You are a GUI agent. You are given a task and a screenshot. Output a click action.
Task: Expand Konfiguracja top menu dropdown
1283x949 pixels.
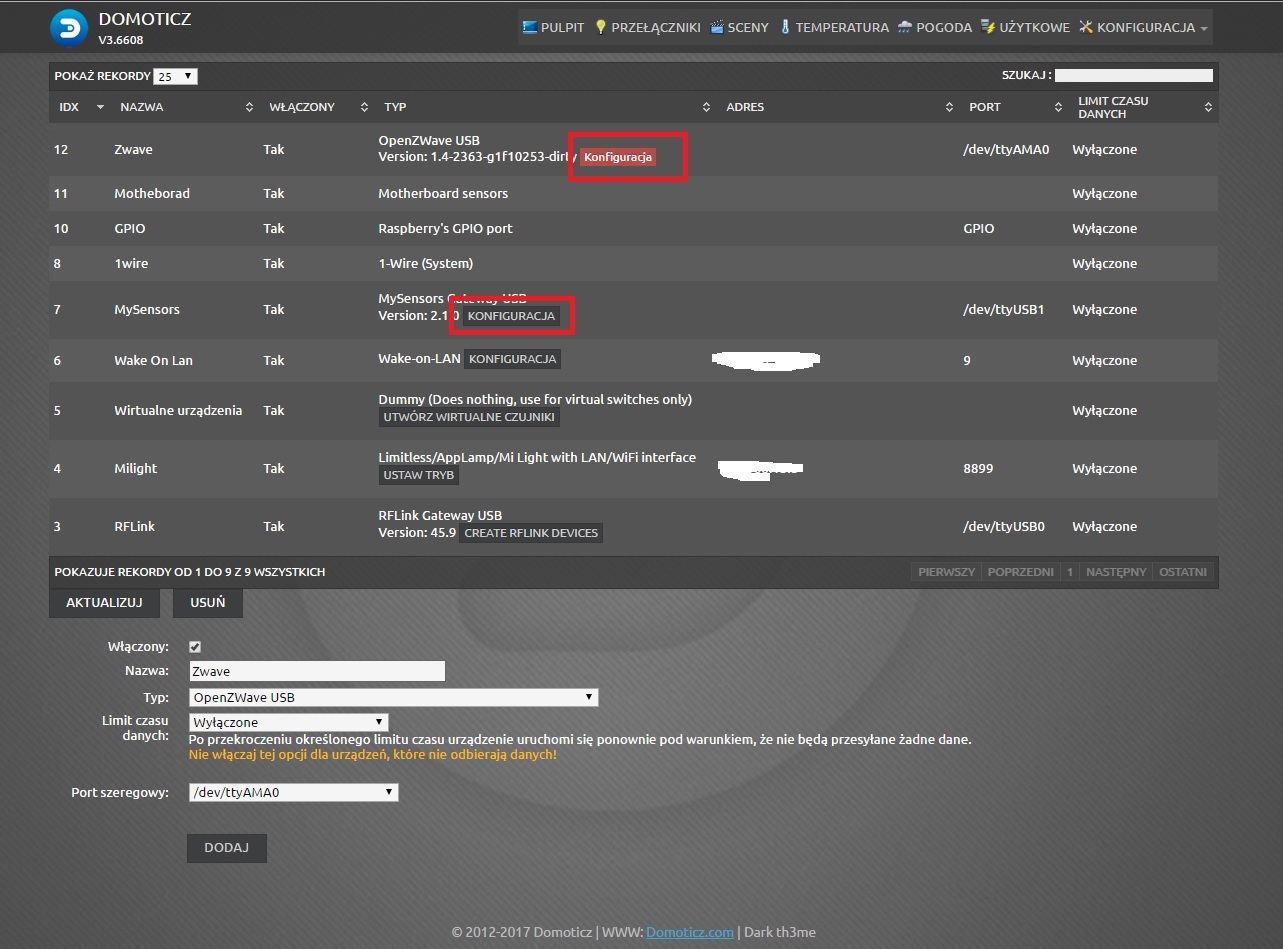1143,27
